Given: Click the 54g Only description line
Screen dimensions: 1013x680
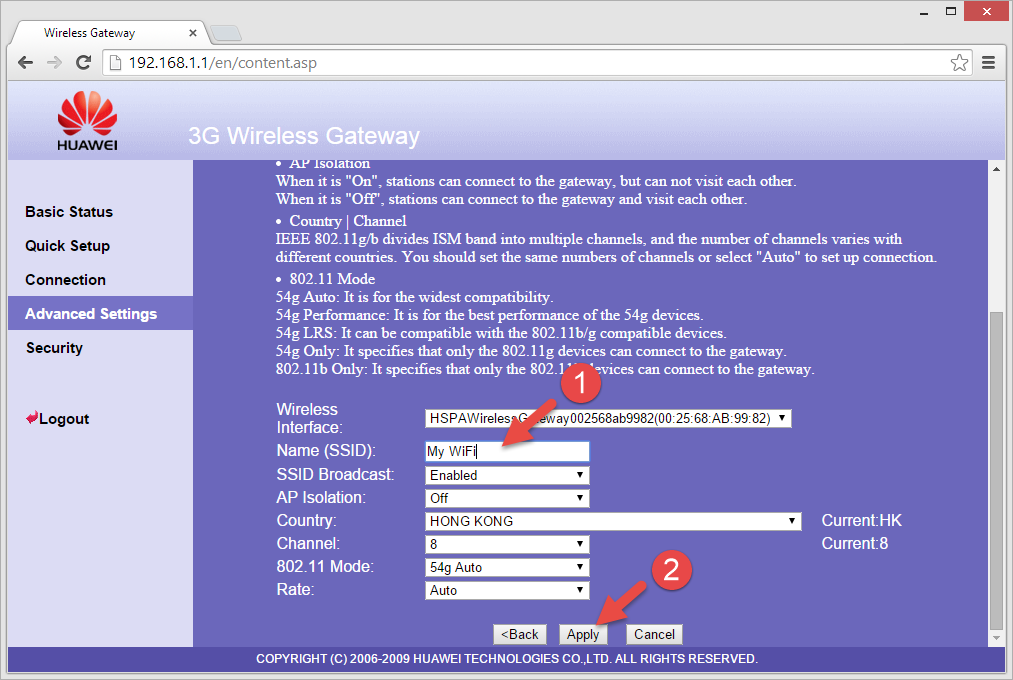Looking at the screenshot, I should (x=531, y=351).
